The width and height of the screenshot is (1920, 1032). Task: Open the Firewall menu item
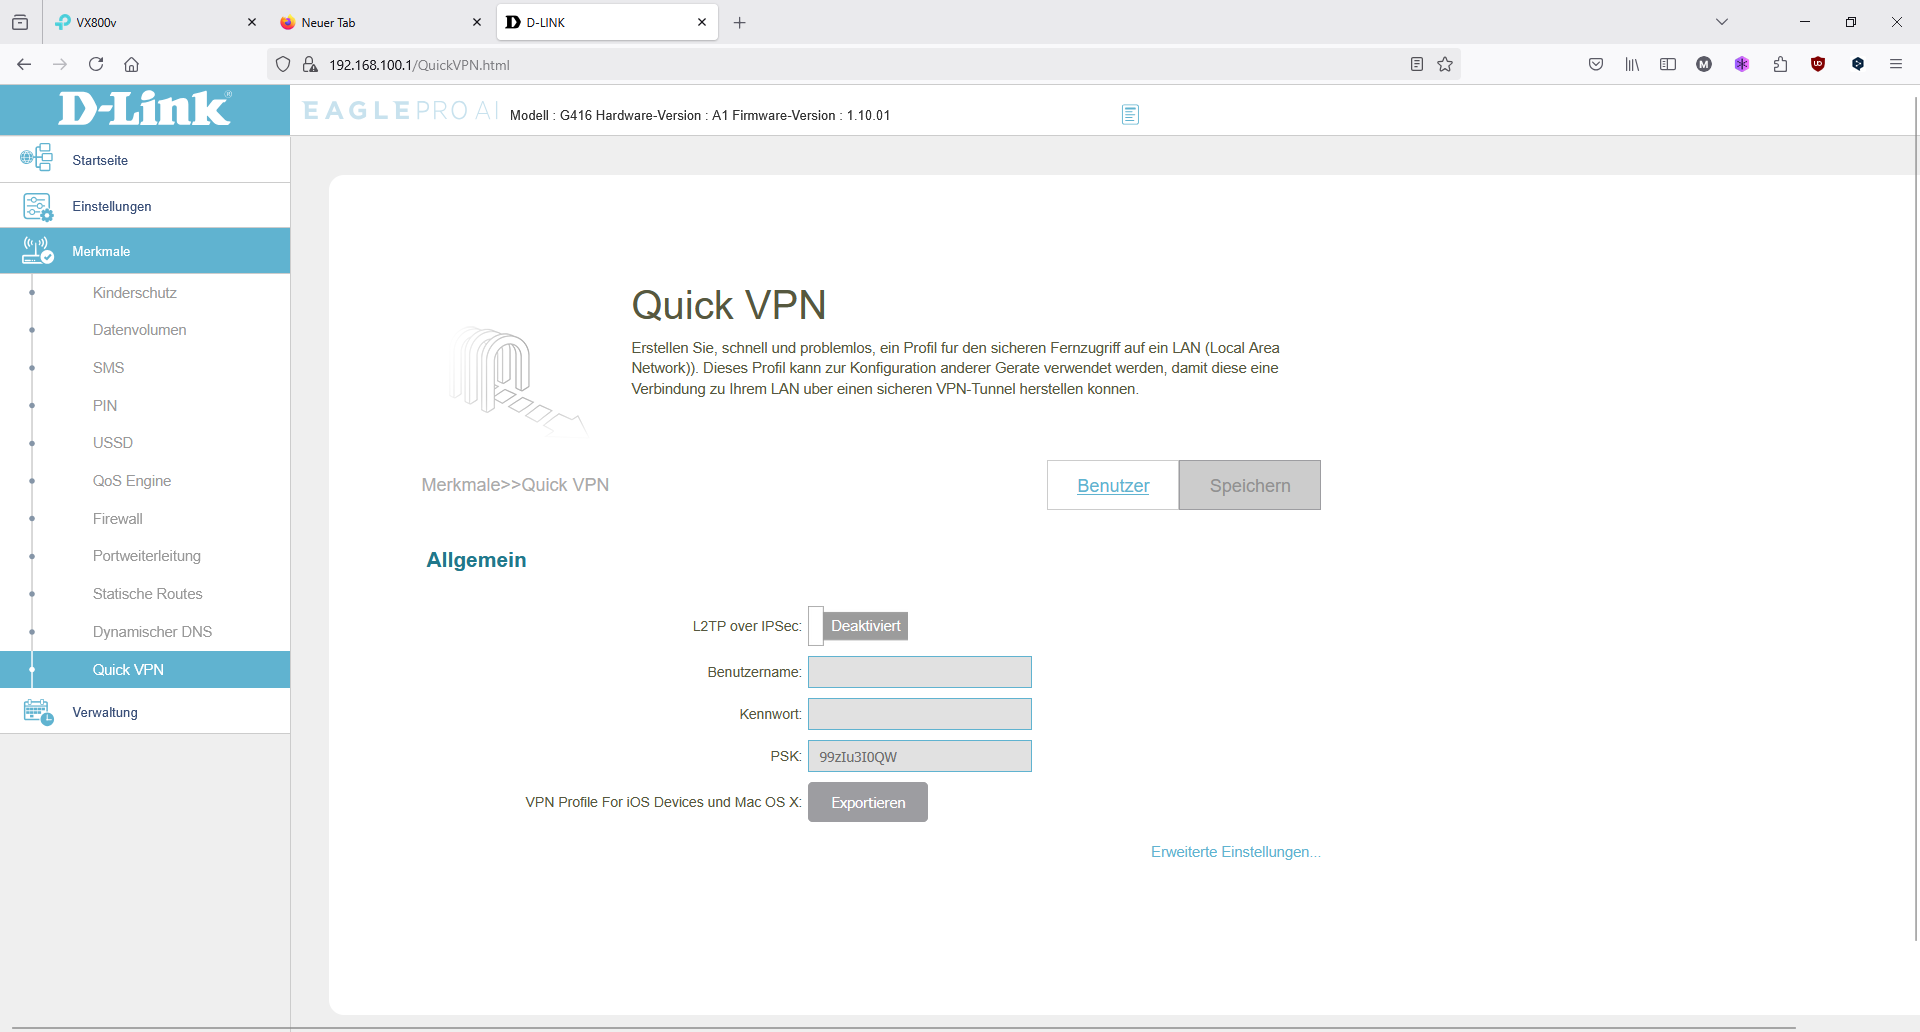click(x=118, y=519)
